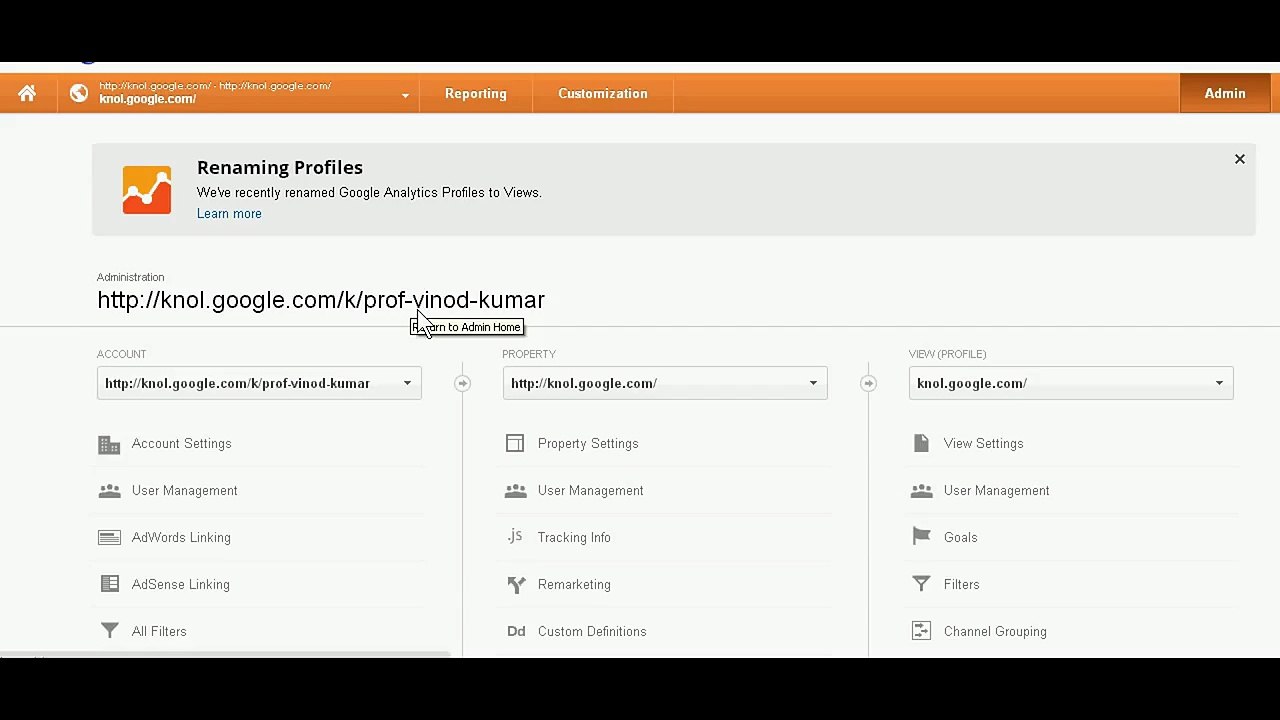Viewport: 1280px width, 720px height.
Task: Click the VIEW (PROFILE) column label
Action: click(948, 354)
